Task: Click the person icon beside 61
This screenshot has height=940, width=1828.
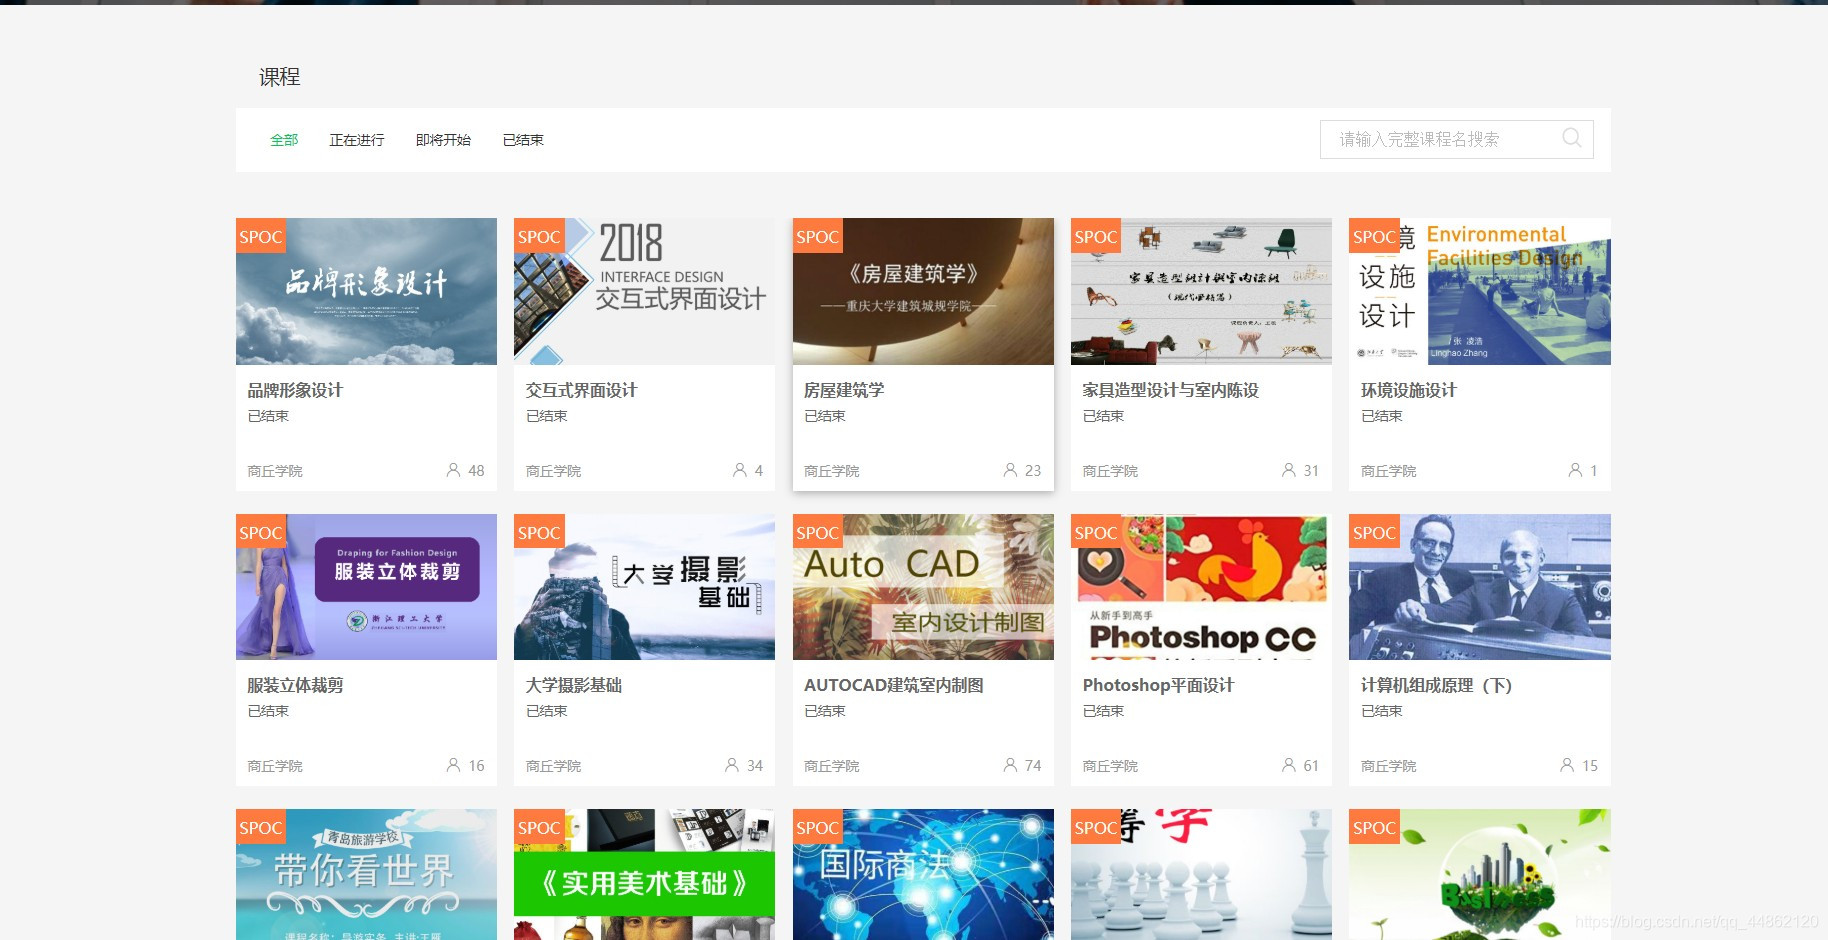Action: pyautogui.click(x=1289, y=765)
